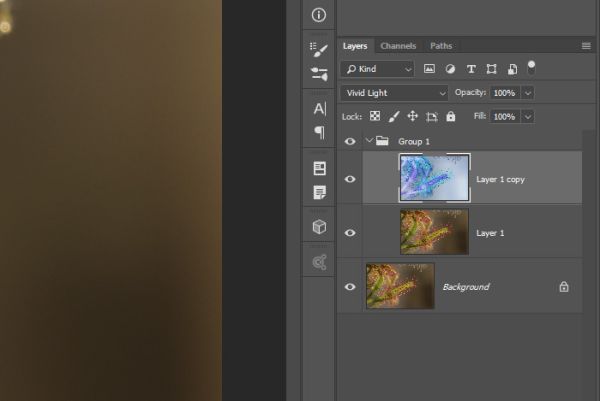Collapse the Group 1 folder chevron

(x=369, y=140)
